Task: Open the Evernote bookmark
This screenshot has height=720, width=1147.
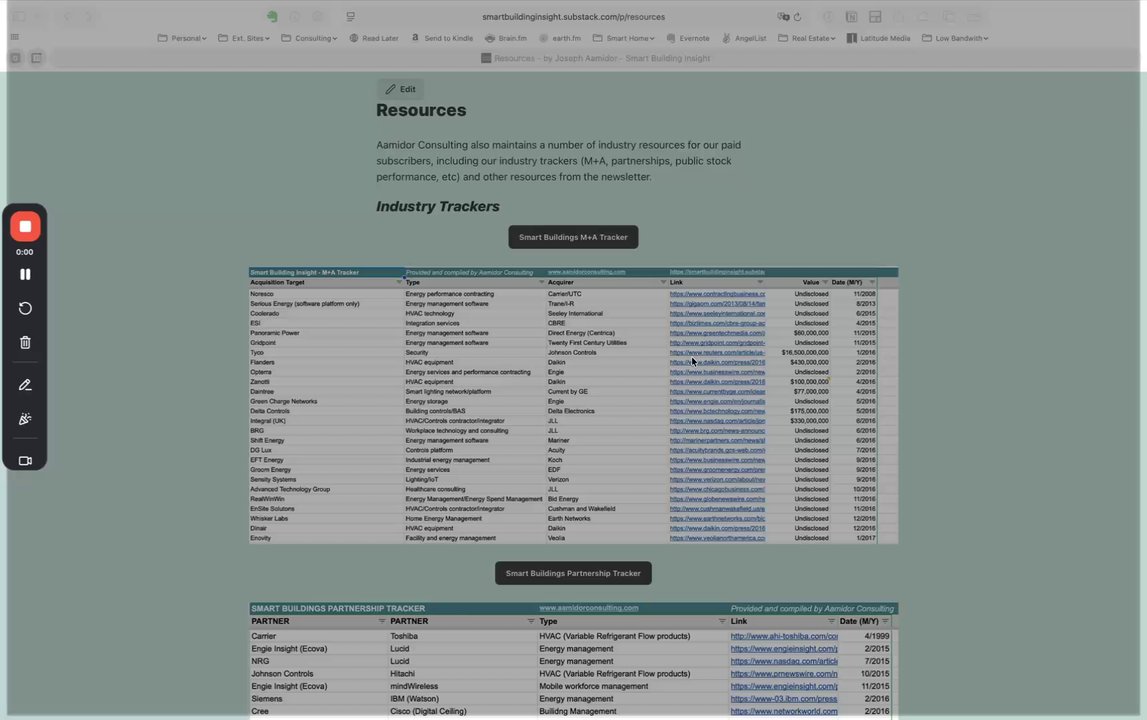Action: (x=688, y=38)
